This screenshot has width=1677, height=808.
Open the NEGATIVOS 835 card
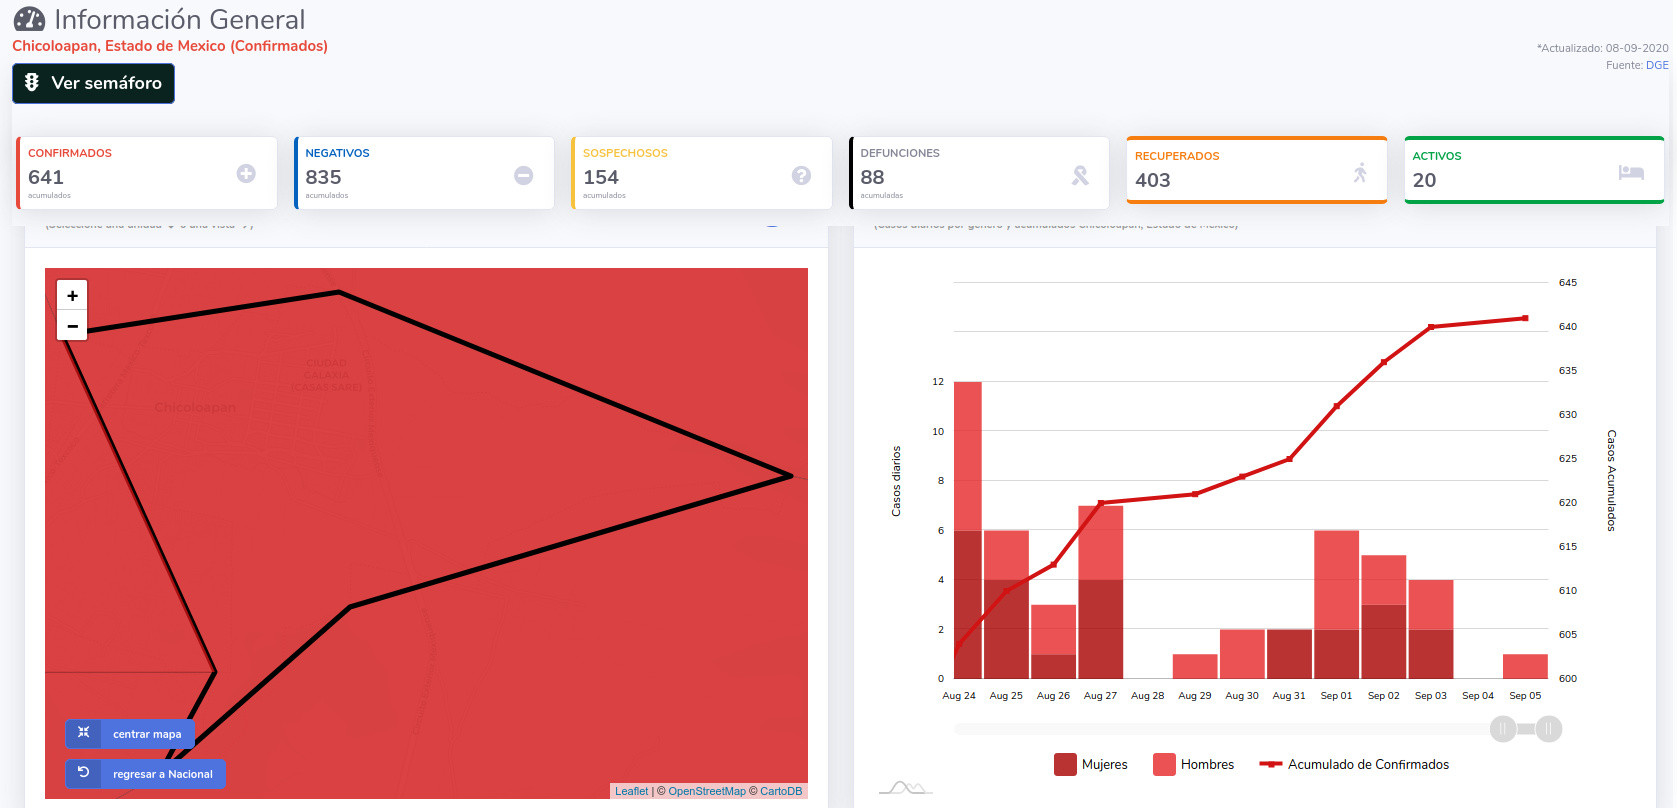click(x=424, y=173)
